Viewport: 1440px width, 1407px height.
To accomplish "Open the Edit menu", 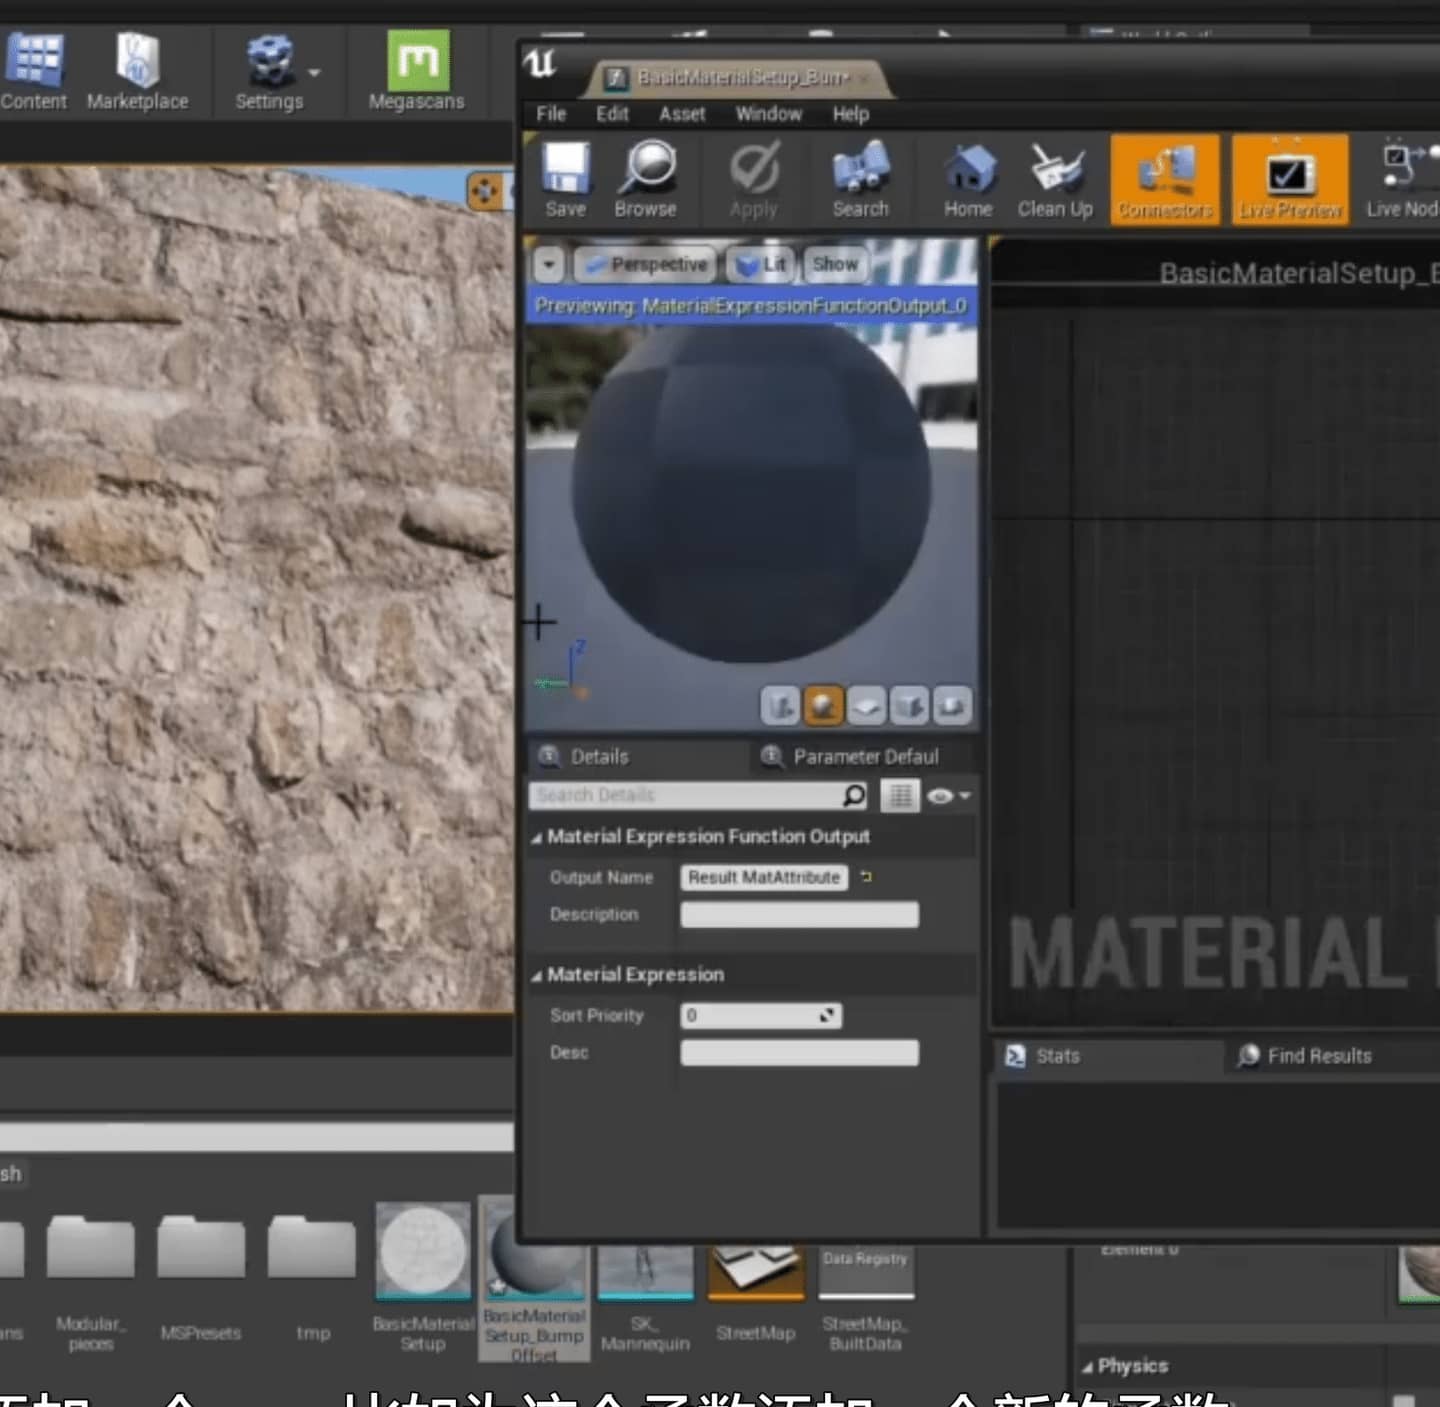I will tap(612, 114).
